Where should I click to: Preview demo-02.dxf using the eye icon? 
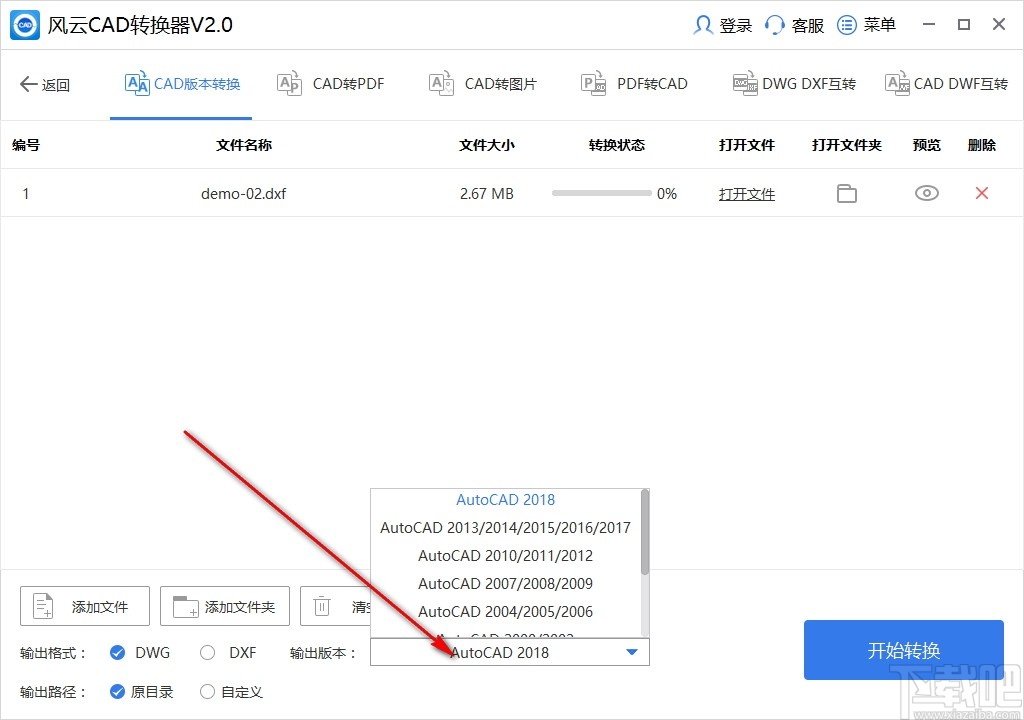pos(926,193)
